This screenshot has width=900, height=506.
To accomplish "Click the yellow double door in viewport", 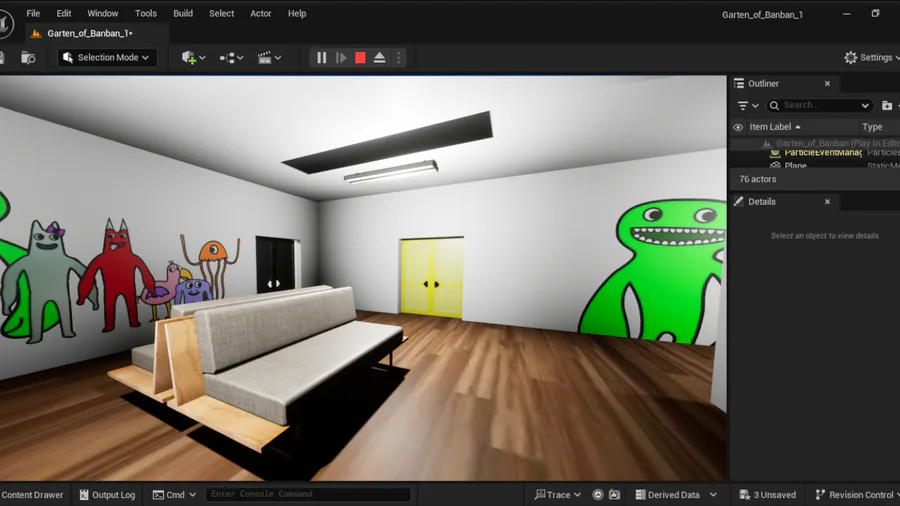I will click(x=432, y=278).
